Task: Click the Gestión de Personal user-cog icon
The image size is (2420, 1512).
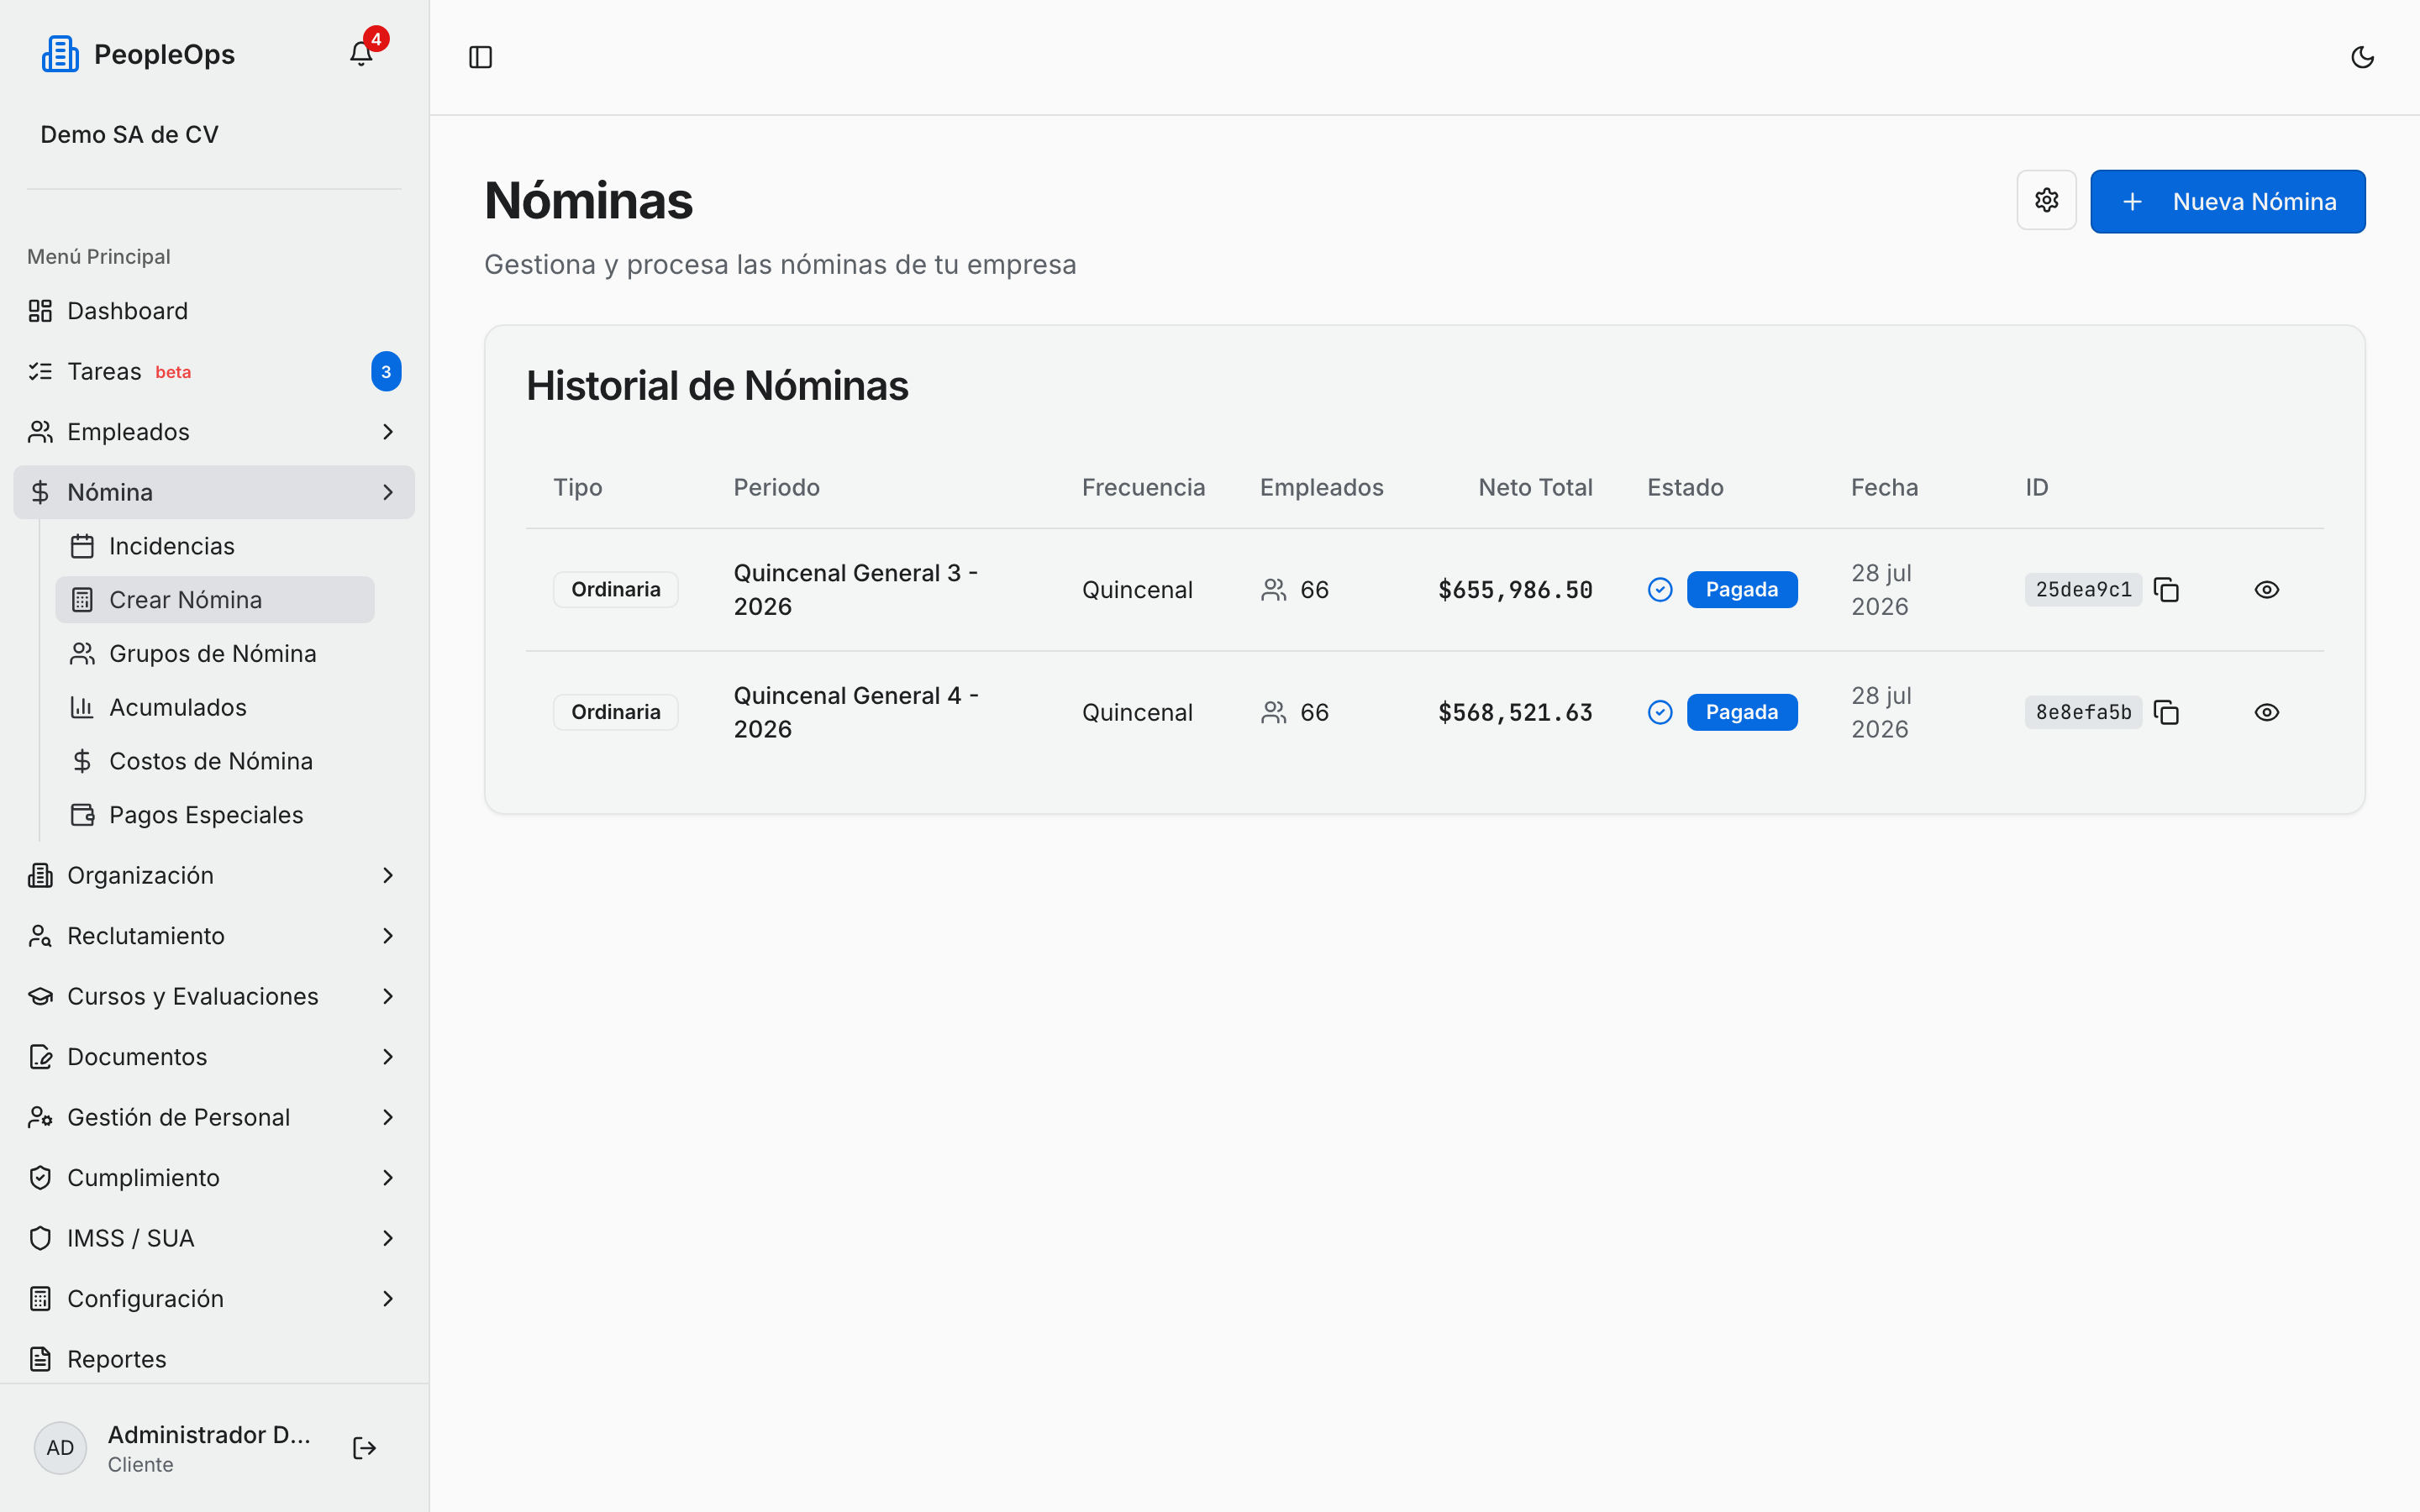Action: pos(40,1117)
